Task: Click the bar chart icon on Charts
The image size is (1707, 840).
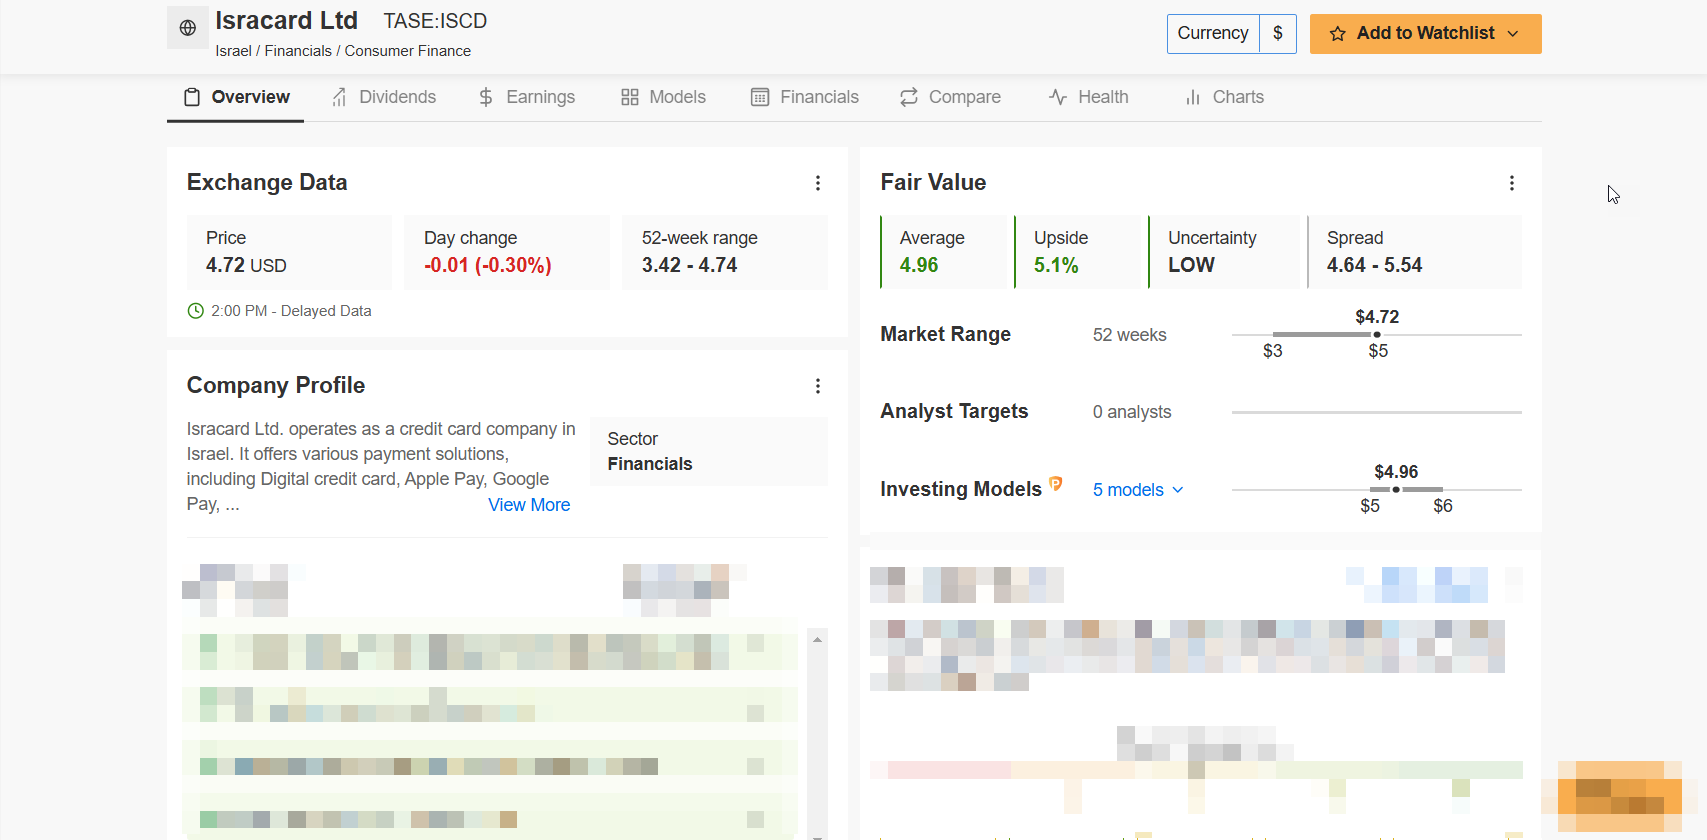Action: [x=1192, y=97]
